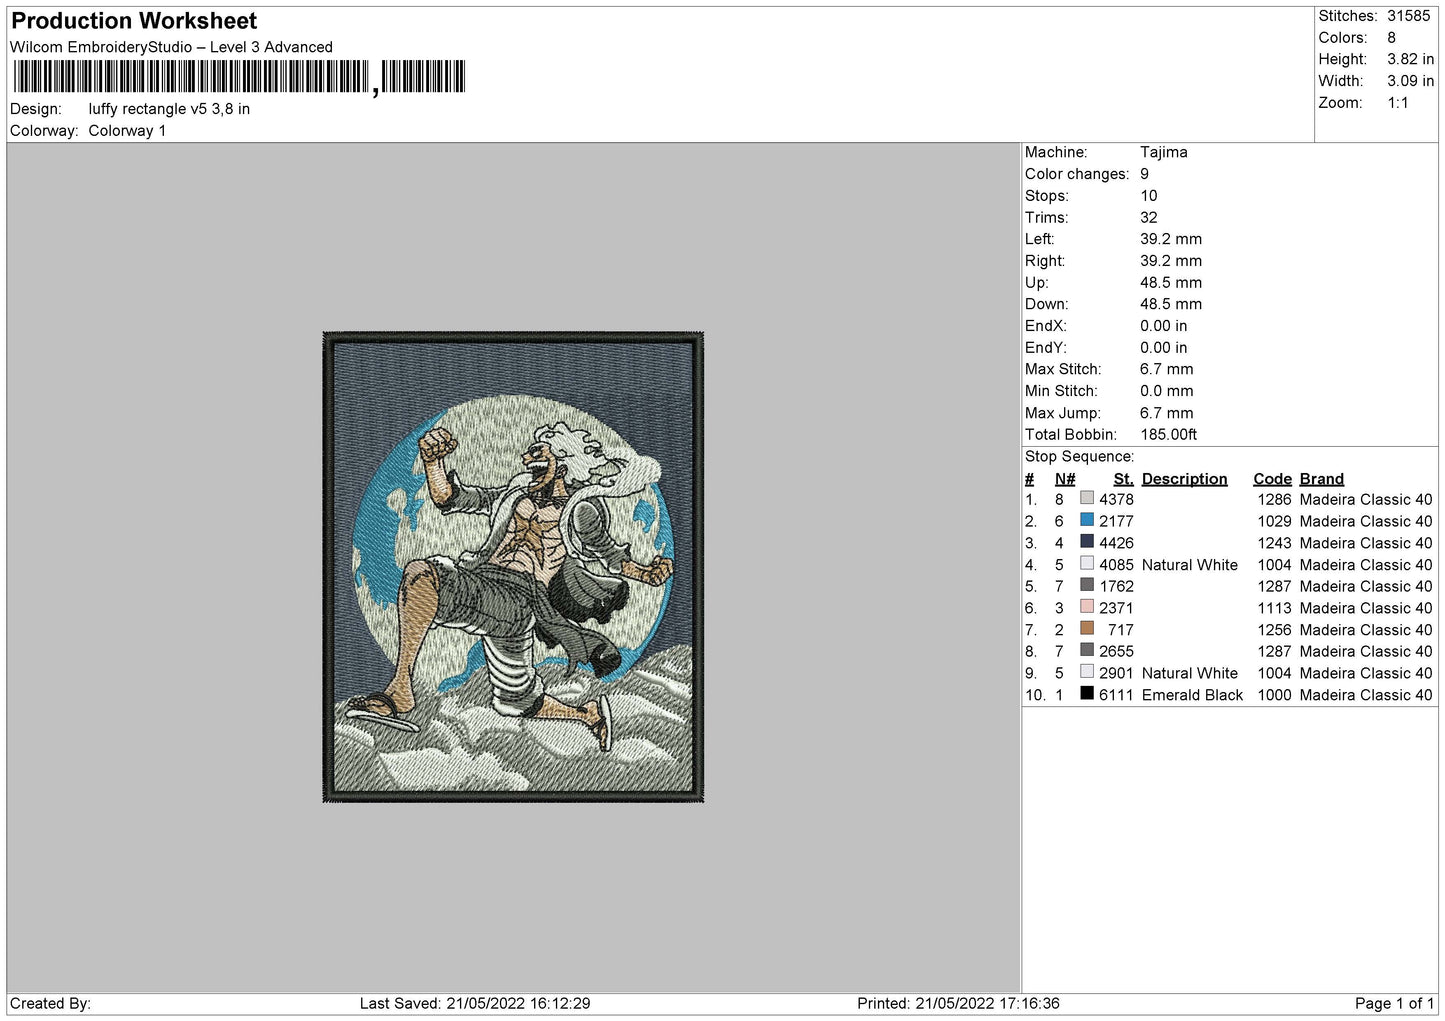Viewport: 1445px width, 1021px height.
Task: Click the "Emerald Black" description in stop 10
Action: click(x=1193, y=695)
